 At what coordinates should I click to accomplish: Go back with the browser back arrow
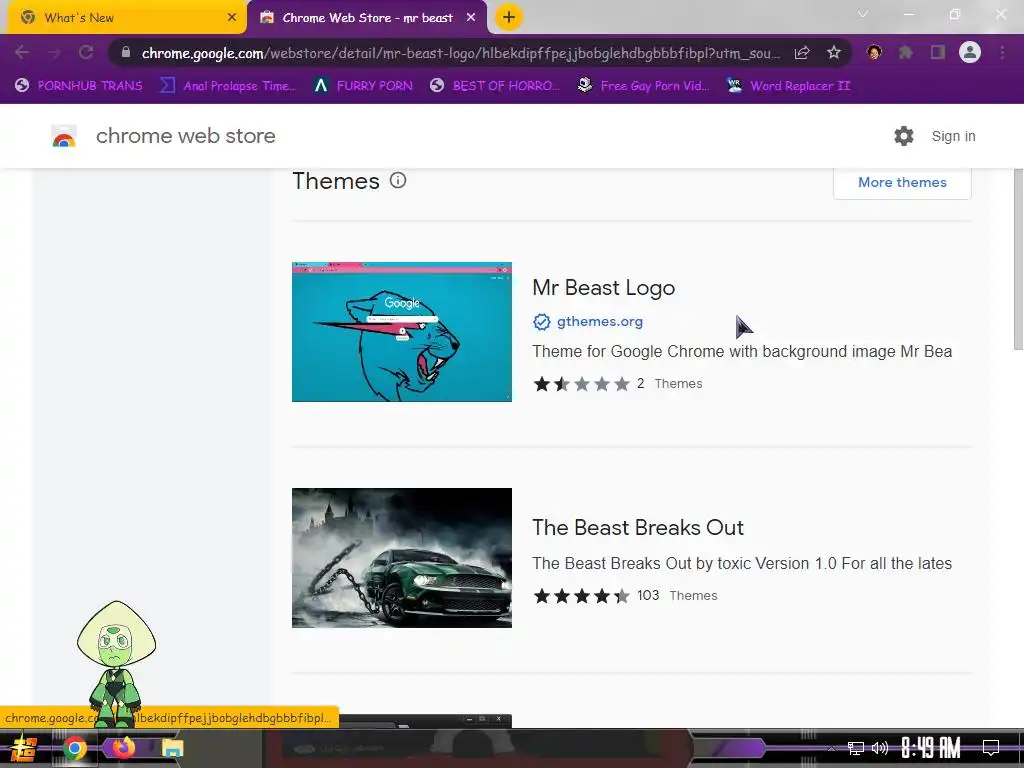(22, 52)
